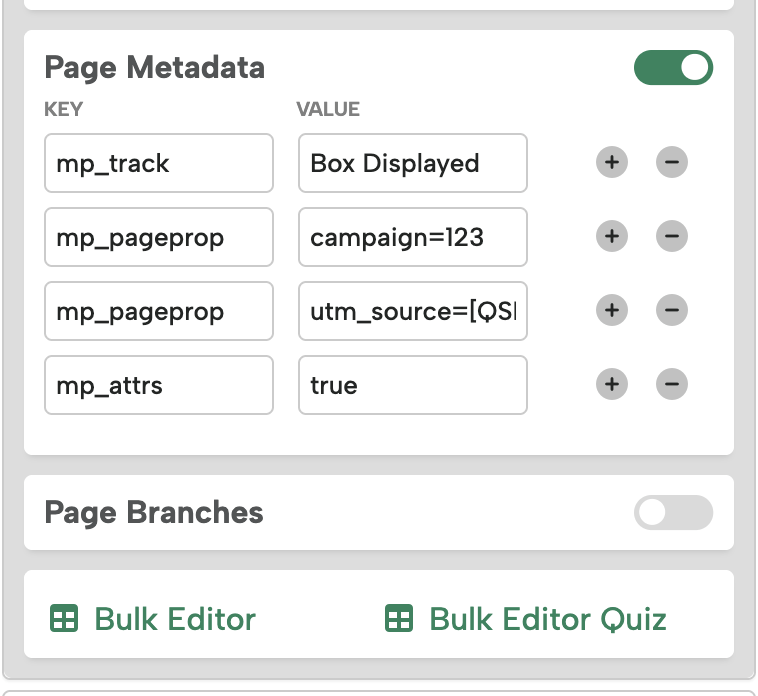Screen dimensions: 758x696
Task: Remove the mp_attrs metadata row
Action: pyautogui.click(x=671, y=384)
